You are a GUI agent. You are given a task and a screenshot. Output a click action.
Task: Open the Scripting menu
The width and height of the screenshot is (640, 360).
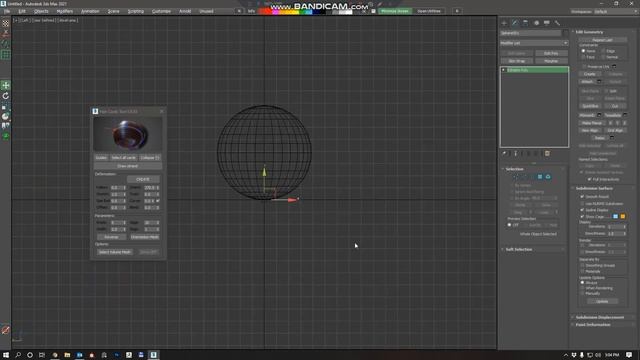coord(136,11)
